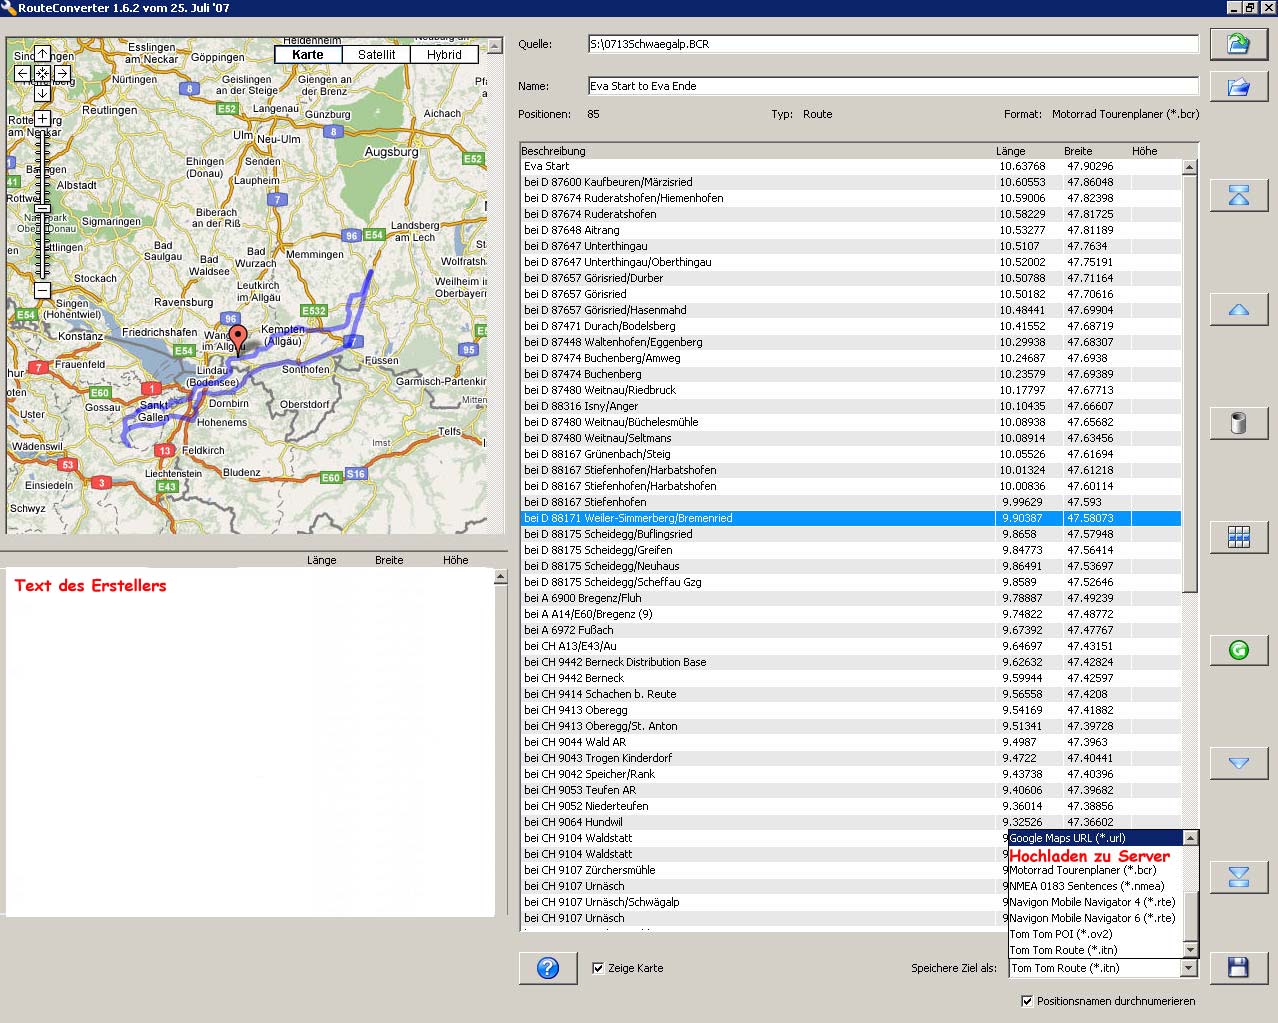Screen dimensions: 1278x1023
Task: Click the open folder icon beside Name
Action: point(1238,87)
